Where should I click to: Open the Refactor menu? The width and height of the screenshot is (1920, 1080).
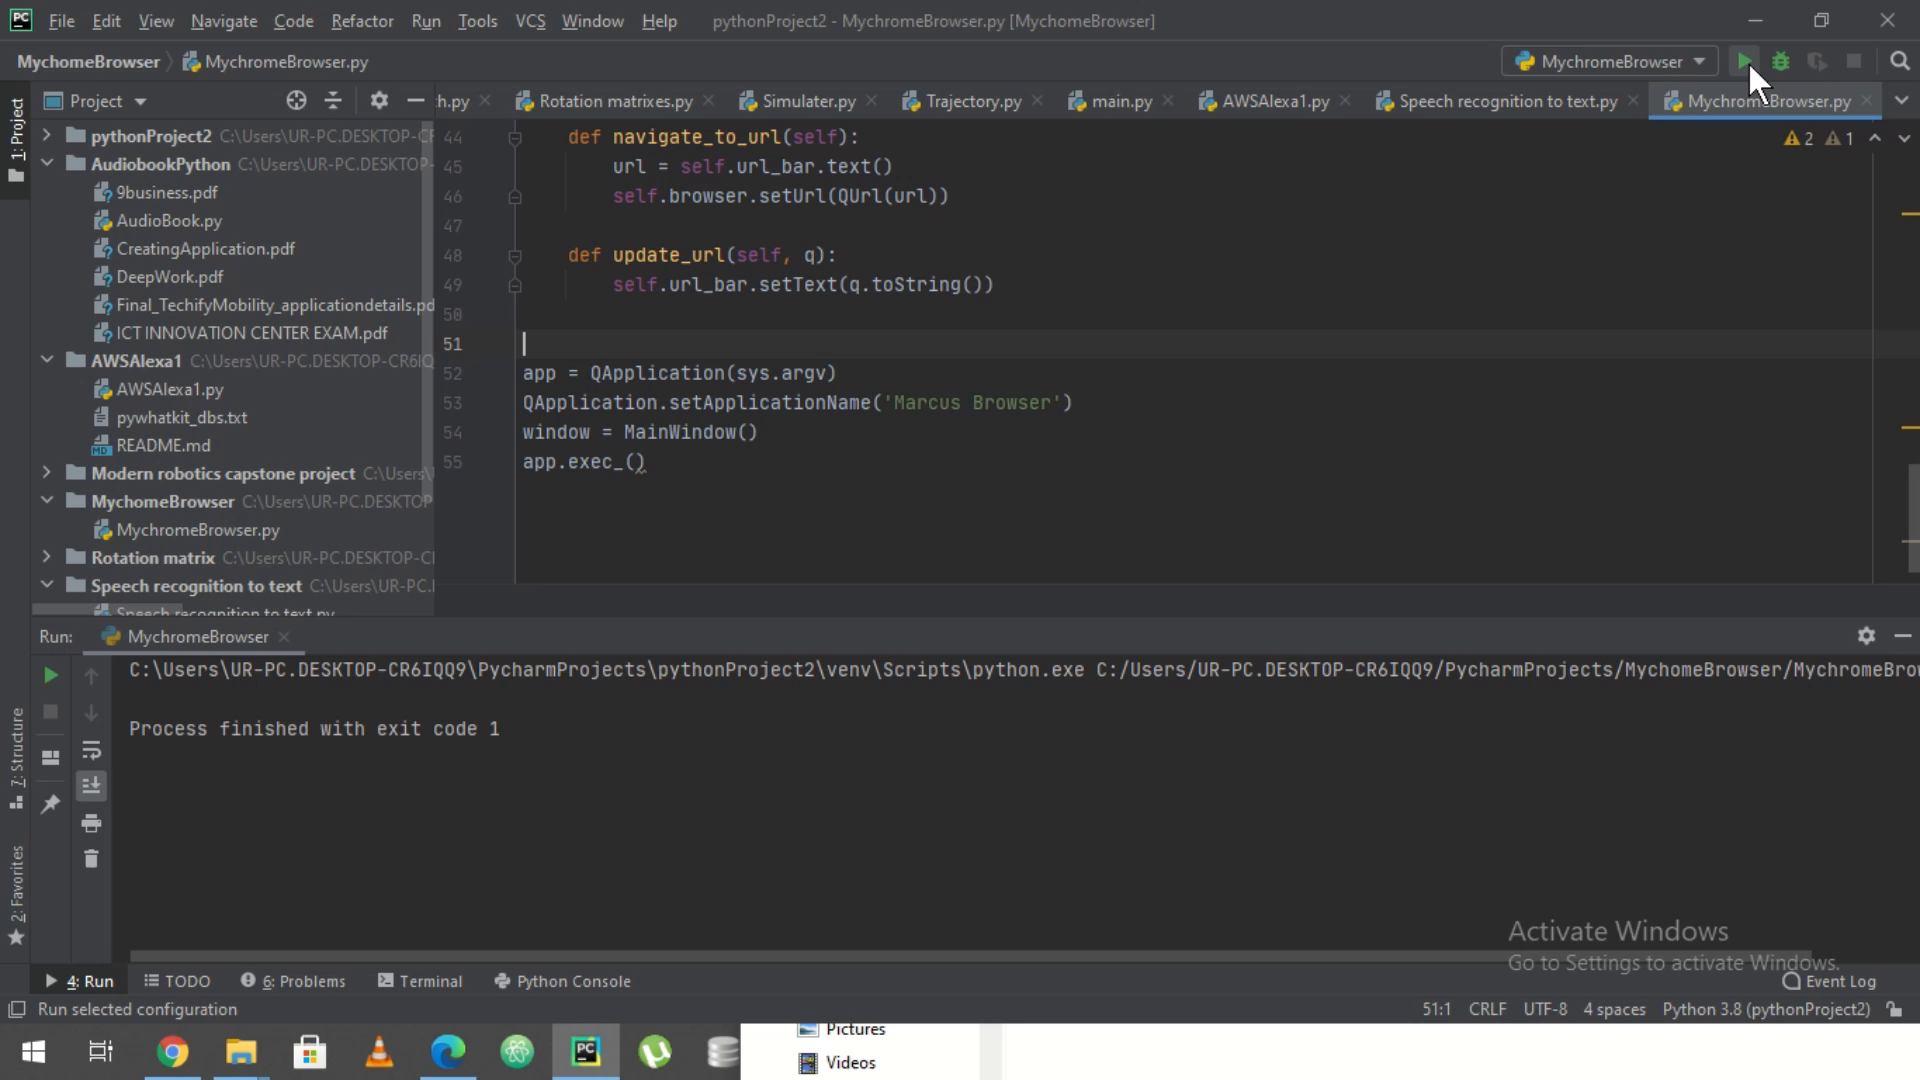pos(362,21)
